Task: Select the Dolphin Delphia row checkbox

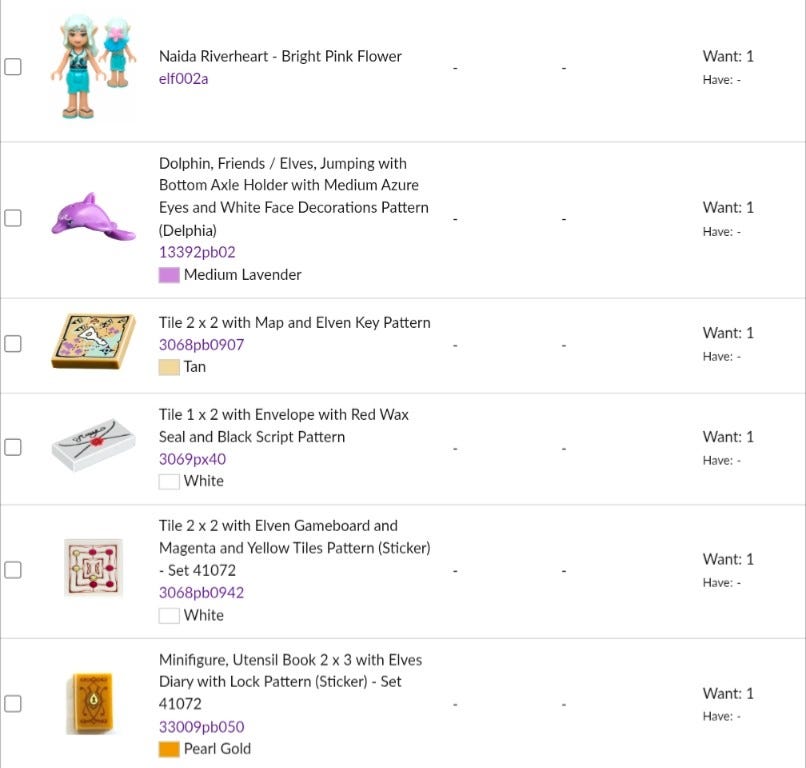Action: tap(13, 218)
